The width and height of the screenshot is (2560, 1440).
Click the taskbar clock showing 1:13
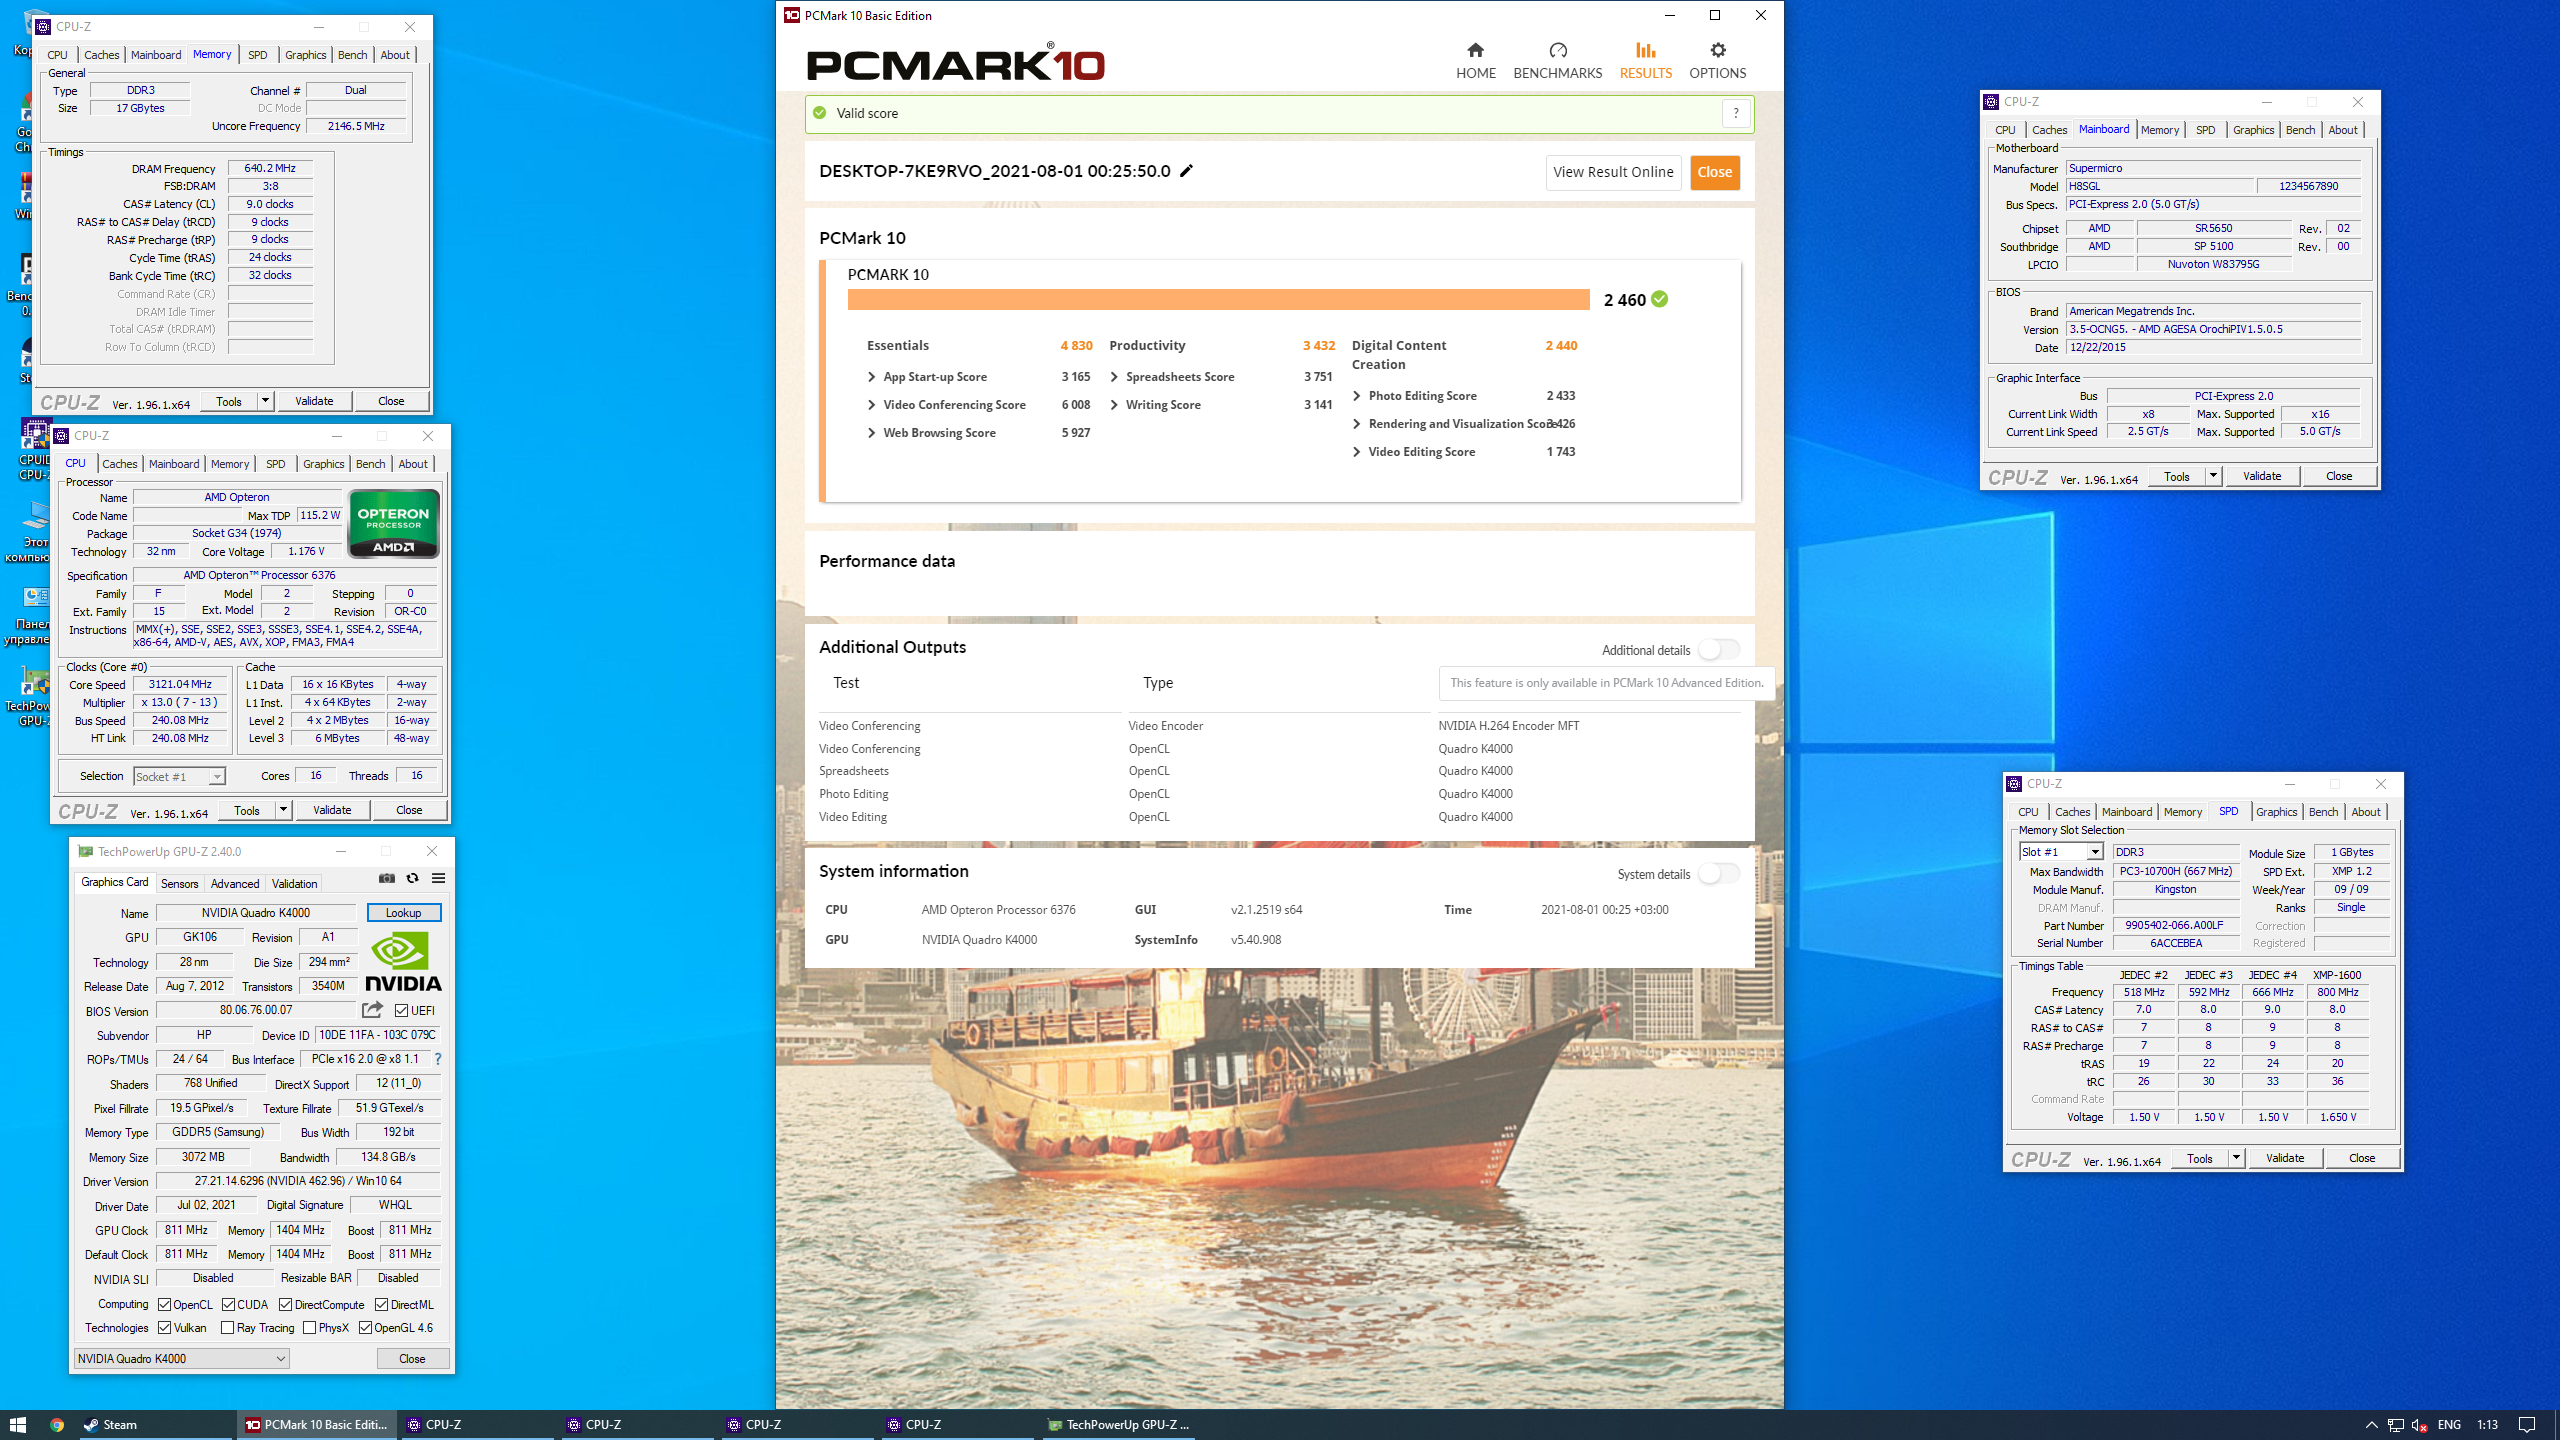click(2487, 1425)
